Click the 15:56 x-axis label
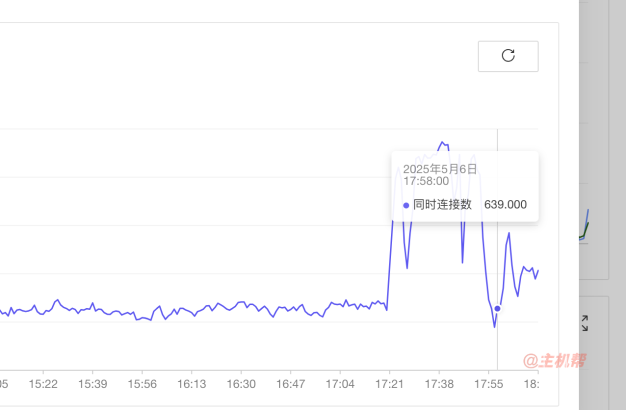The height and width of the screenshot is (410, 626). click(142, 384)
